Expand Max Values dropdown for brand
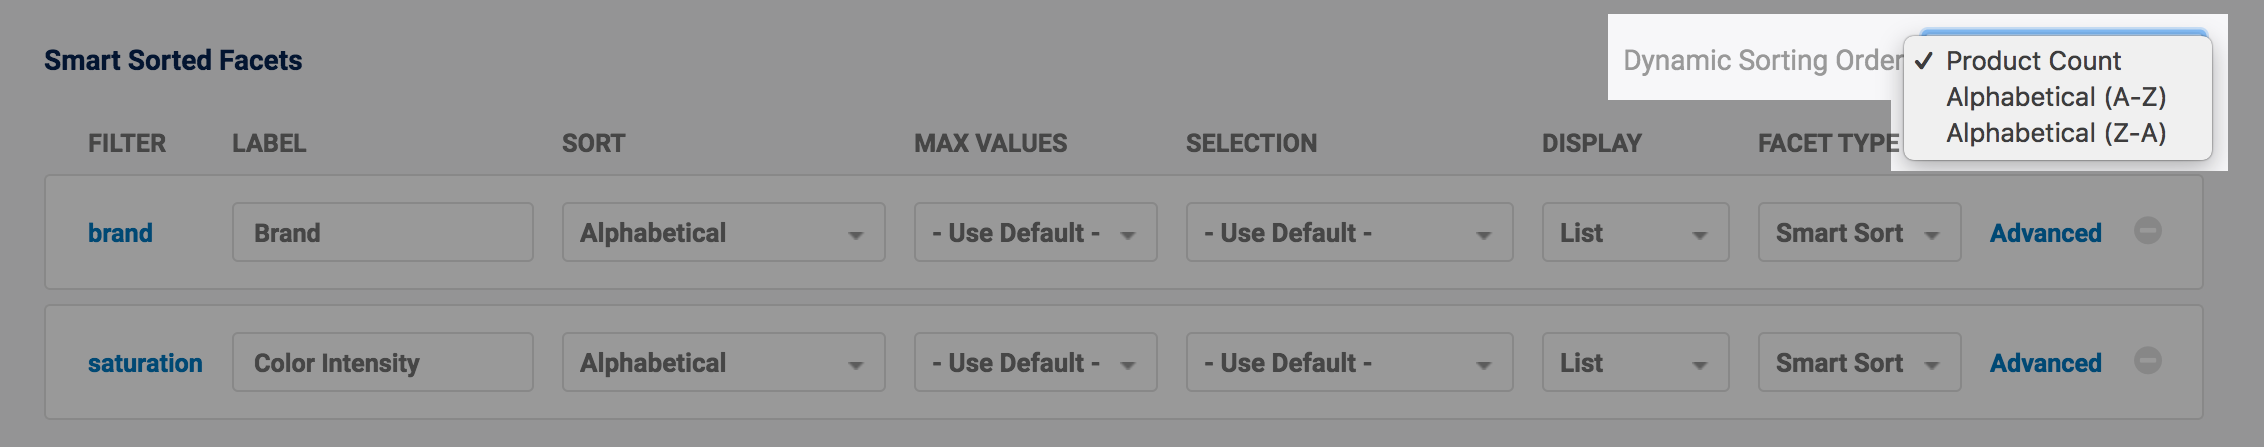2264x447 pixels. pyautogui.click(x=1035, y=233)
